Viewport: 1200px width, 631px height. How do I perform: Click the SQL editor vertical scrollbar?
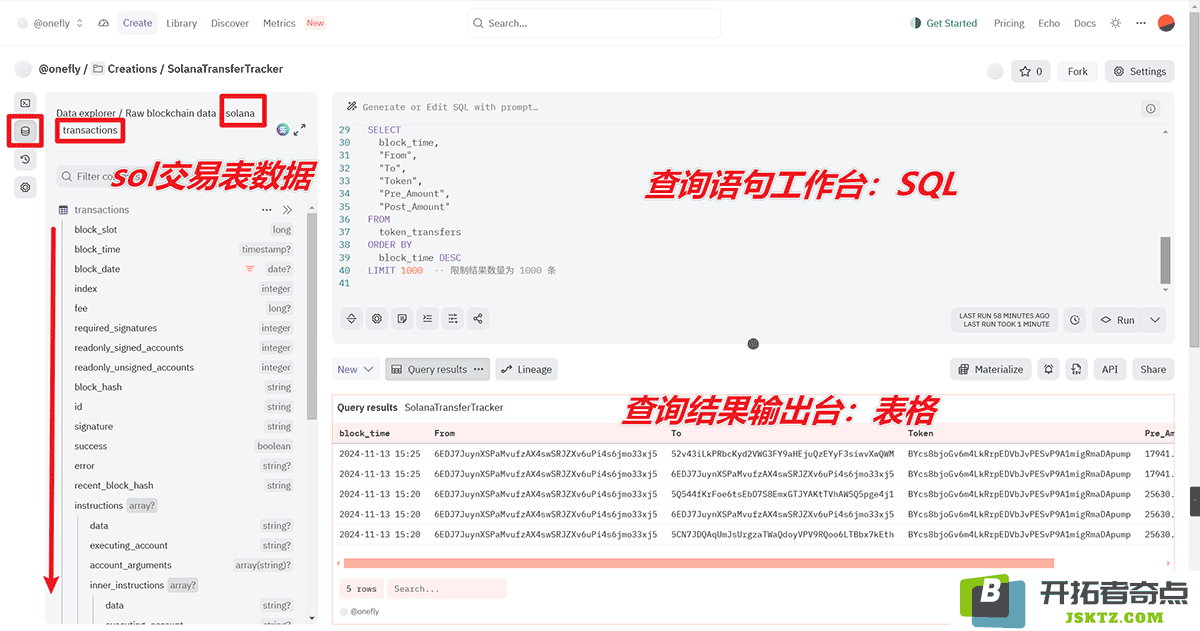pyautogui.click(x=1165, y=262)
